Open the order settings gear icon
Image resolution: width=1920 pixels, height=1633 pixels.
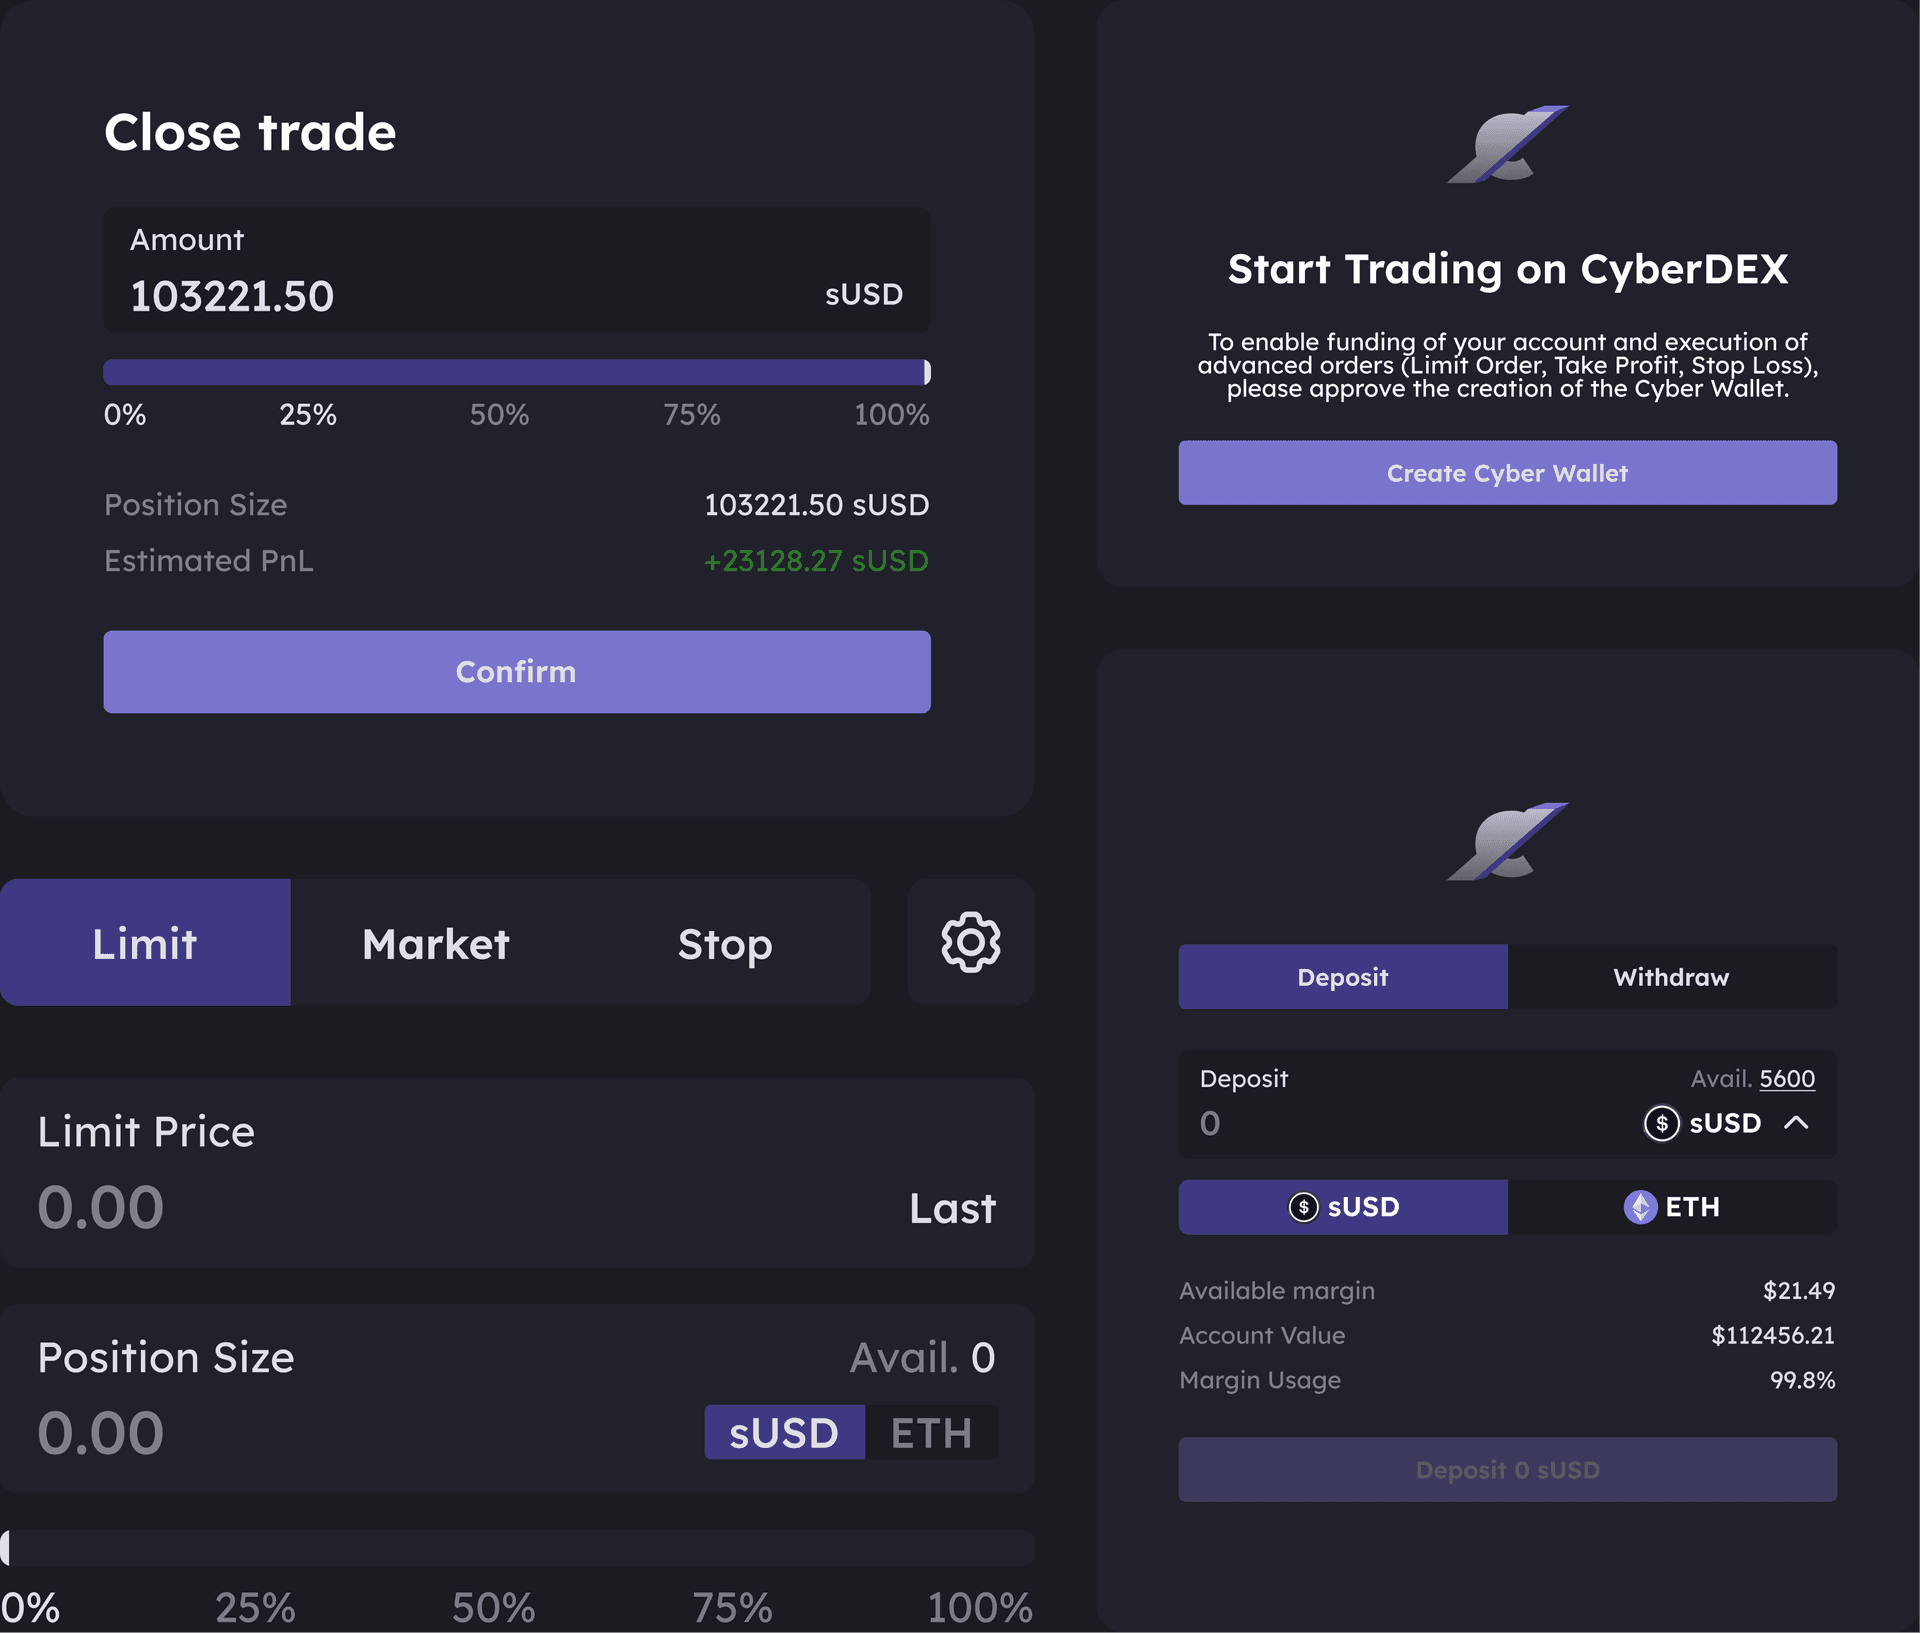pyautogui.click(x=969, y=941)
